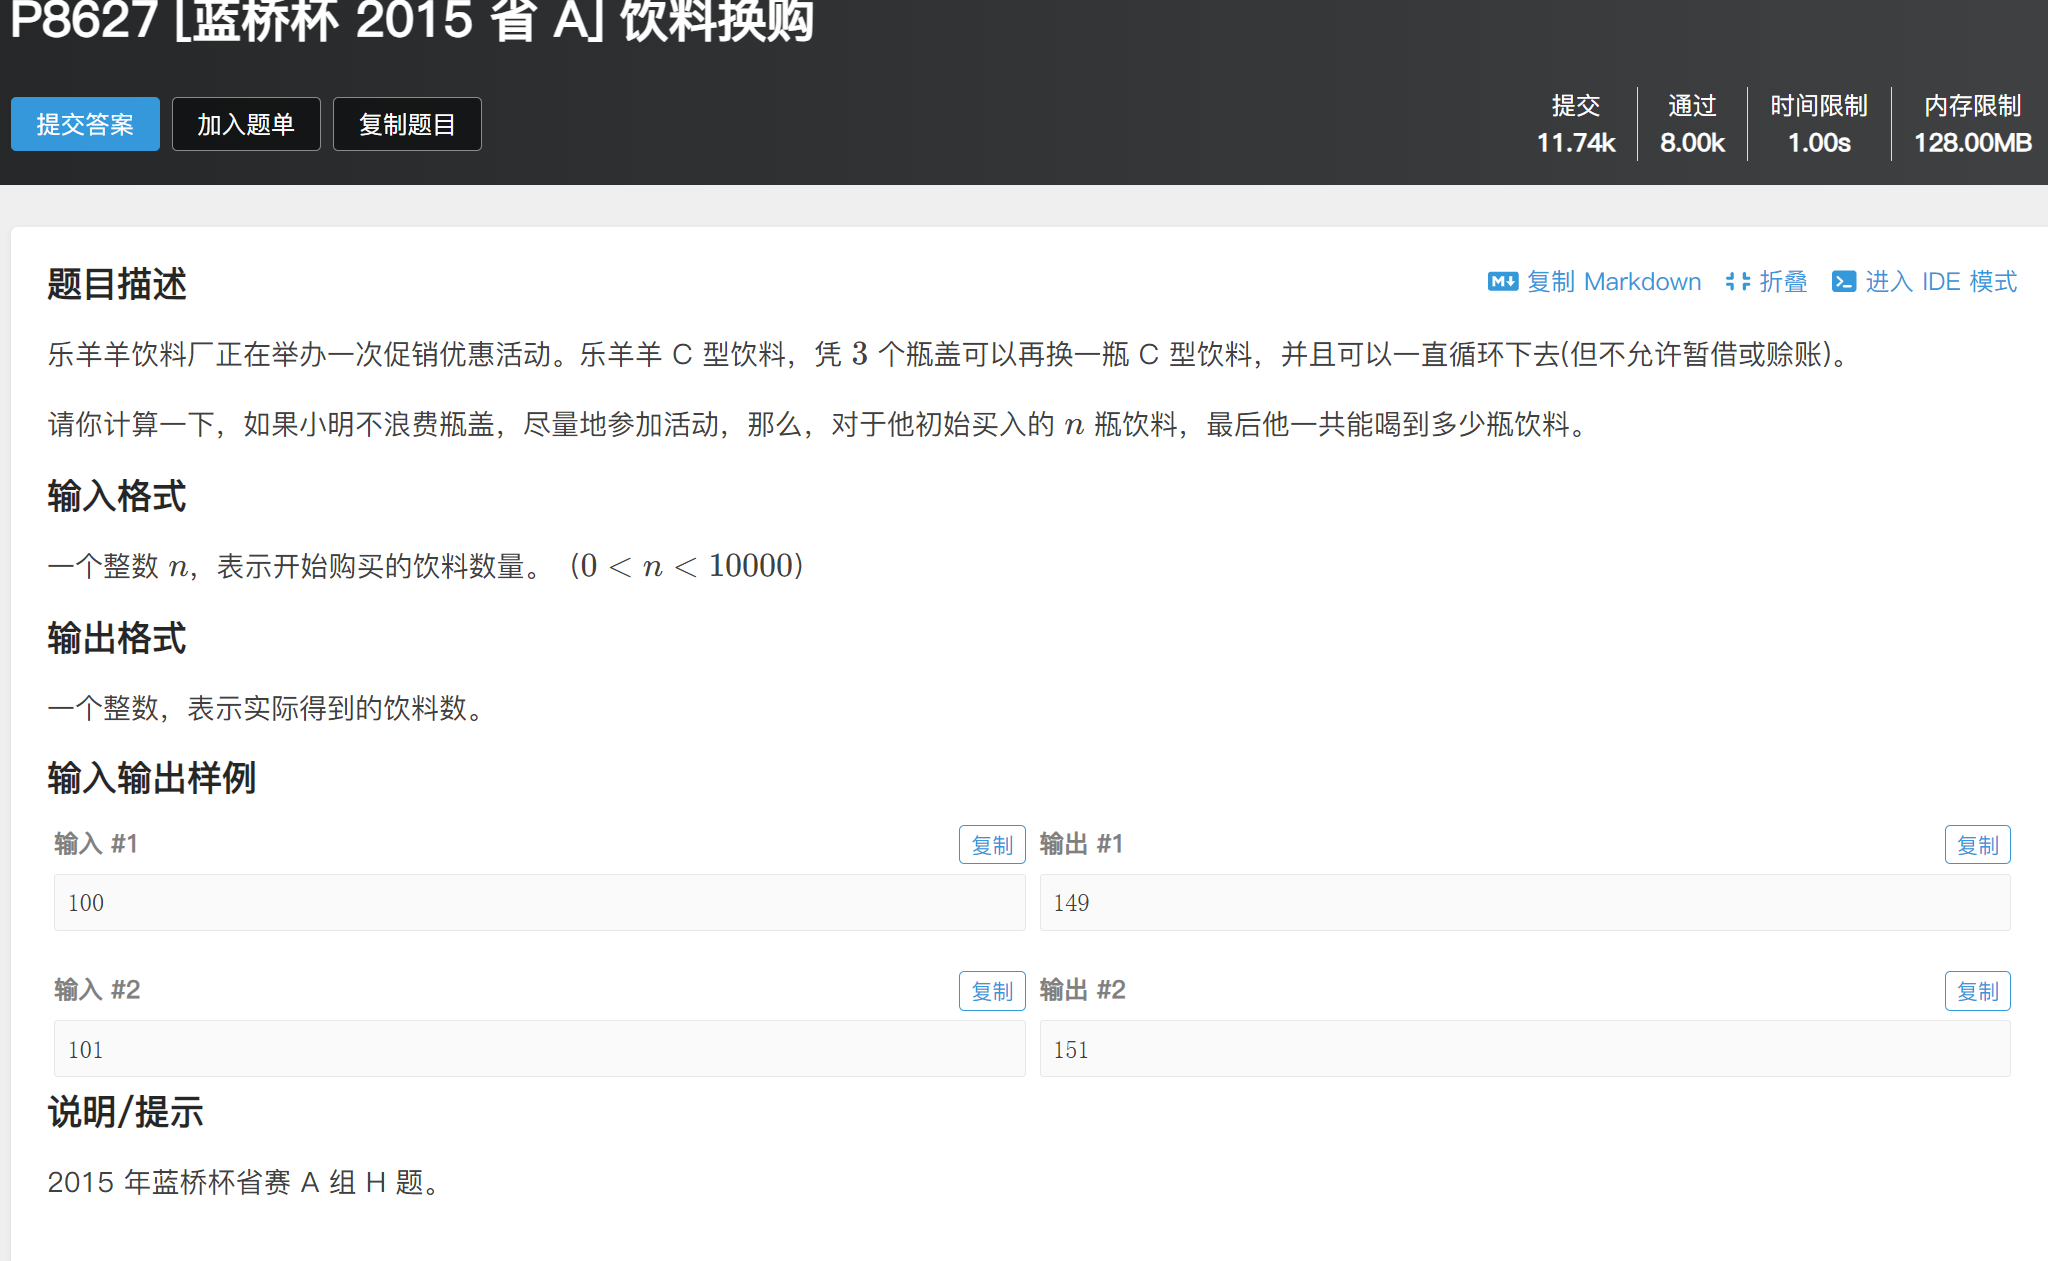Viewport: 2048px width, 1261px height.
Task: Click the 通过 8.00k accepted statistic
Action: click(x=1692, y=124)
